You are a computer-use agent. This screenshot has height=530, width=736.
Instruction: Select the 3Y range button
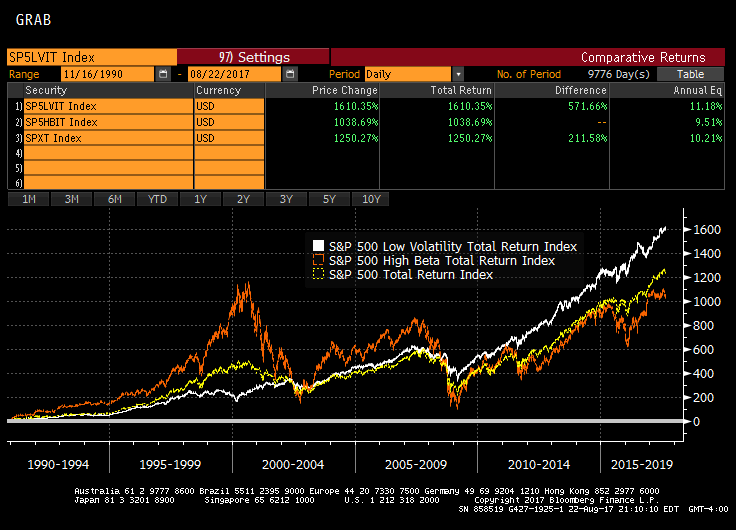coord(286,199)
